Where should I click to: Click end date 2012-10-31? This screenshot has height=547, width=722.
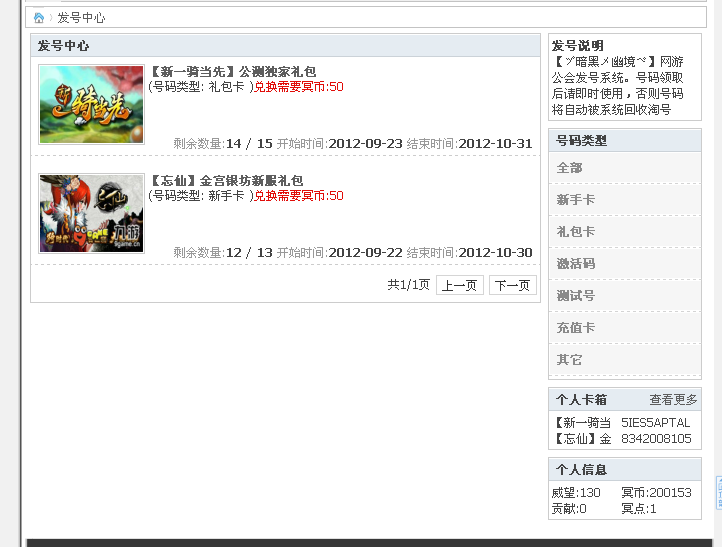tap(495, 144)
